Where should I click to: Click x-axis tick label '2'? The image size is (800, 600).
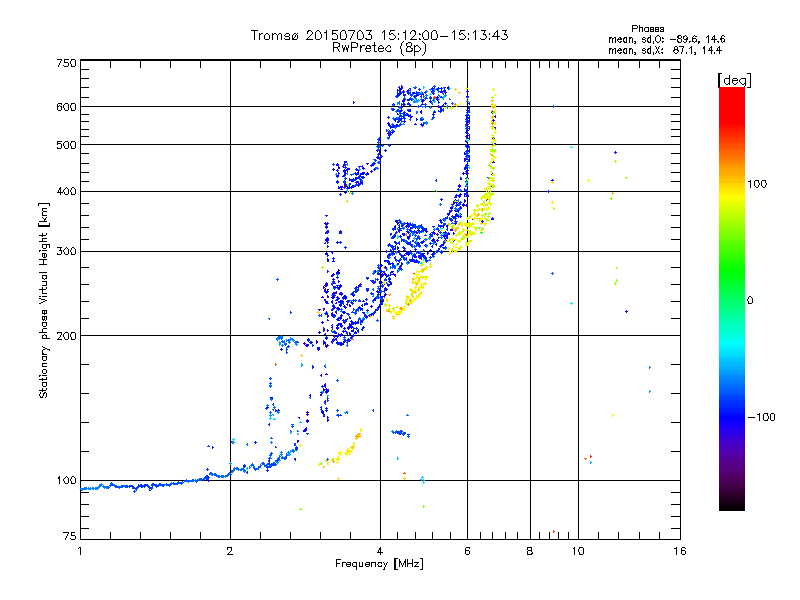click(x=230, y=551)
